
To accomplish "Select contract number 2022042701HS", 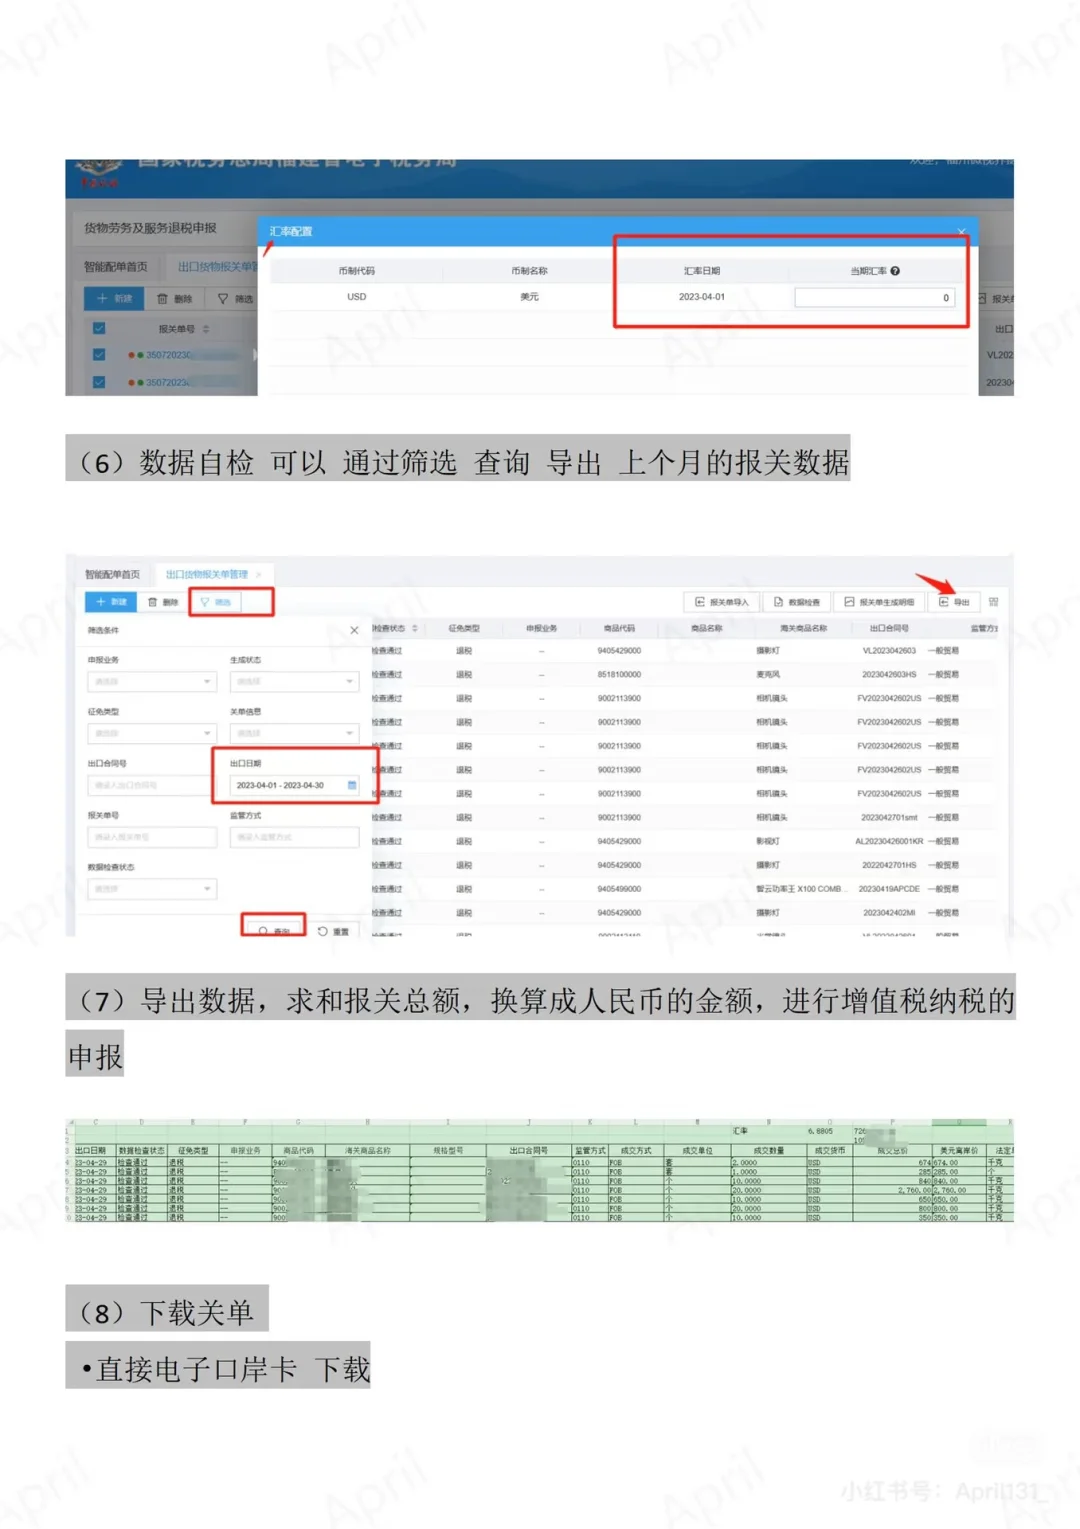I will tap(889, 866).
